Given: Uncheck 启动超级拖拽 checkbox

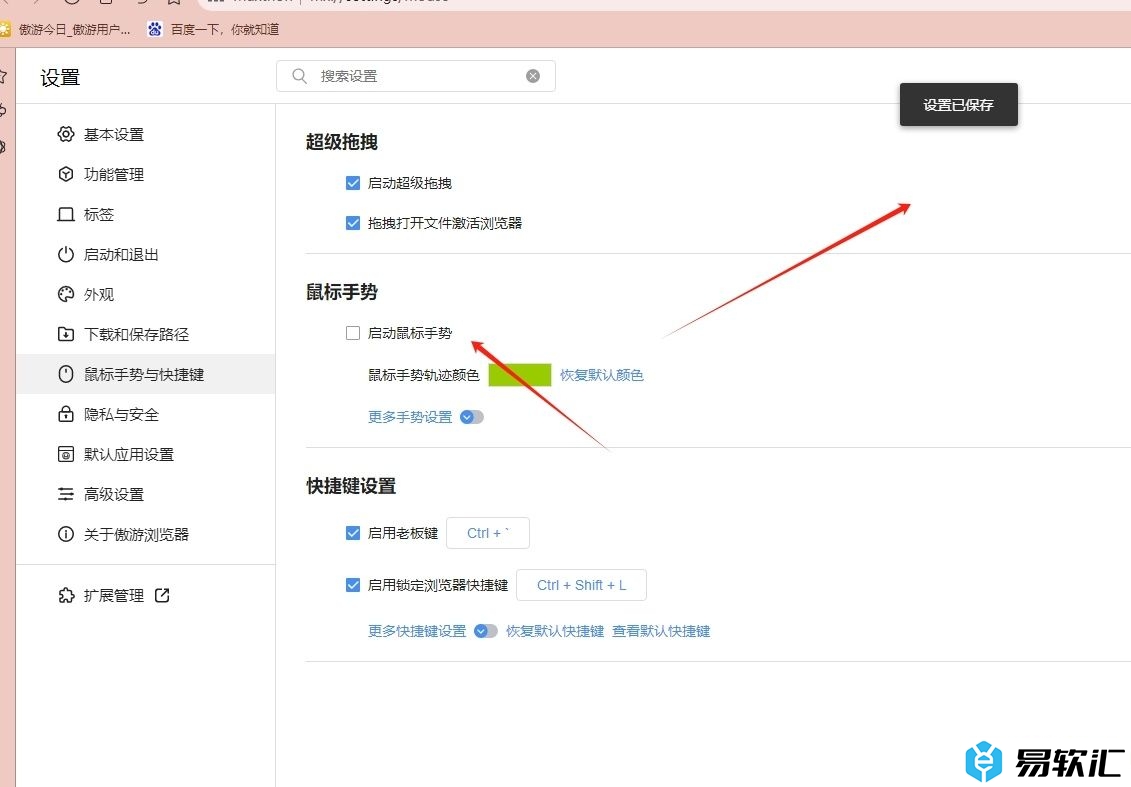Looking at the screenshot, I should tap(352, 183).
